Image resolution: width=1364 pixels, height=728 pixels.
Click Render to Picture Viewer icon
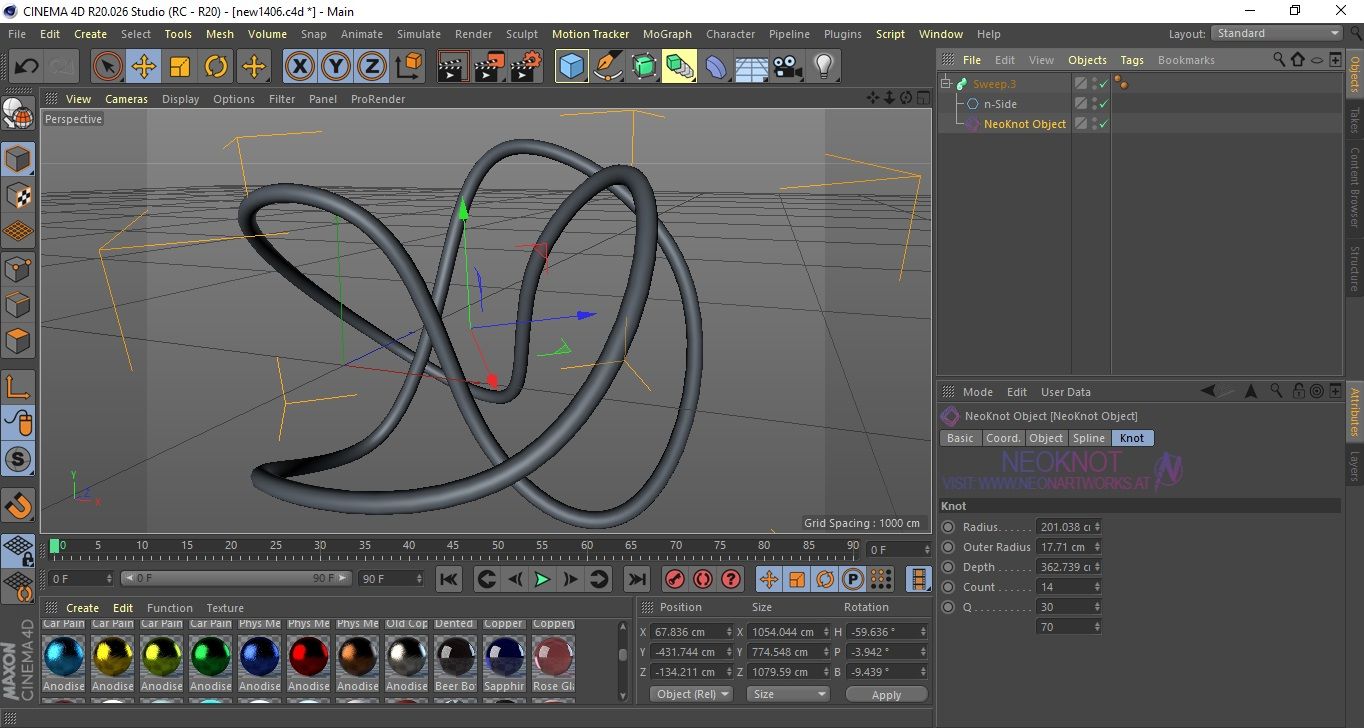(489, 67)
